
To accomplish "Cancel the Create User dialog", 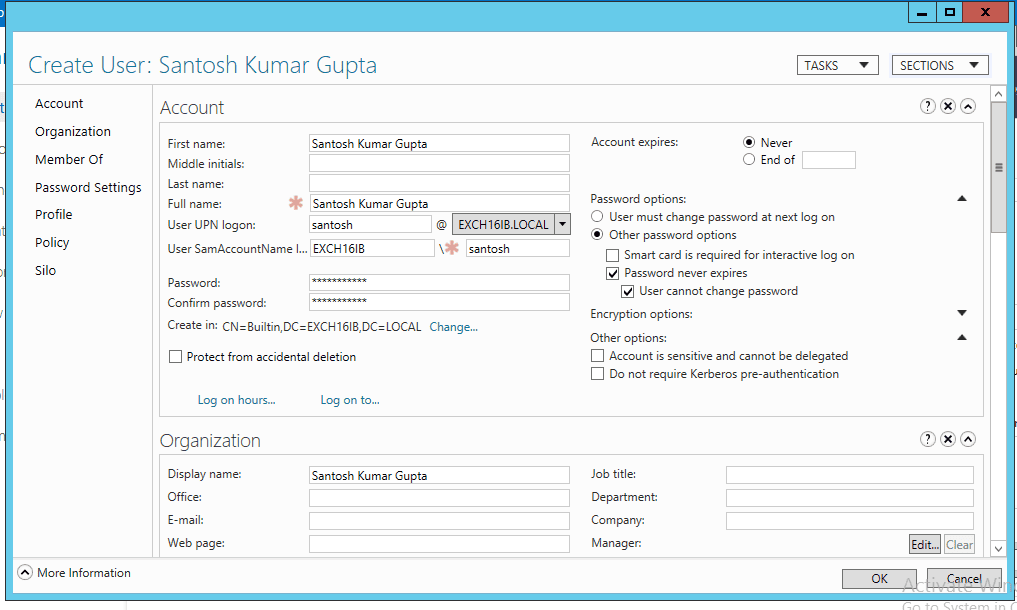I will 964,578.
